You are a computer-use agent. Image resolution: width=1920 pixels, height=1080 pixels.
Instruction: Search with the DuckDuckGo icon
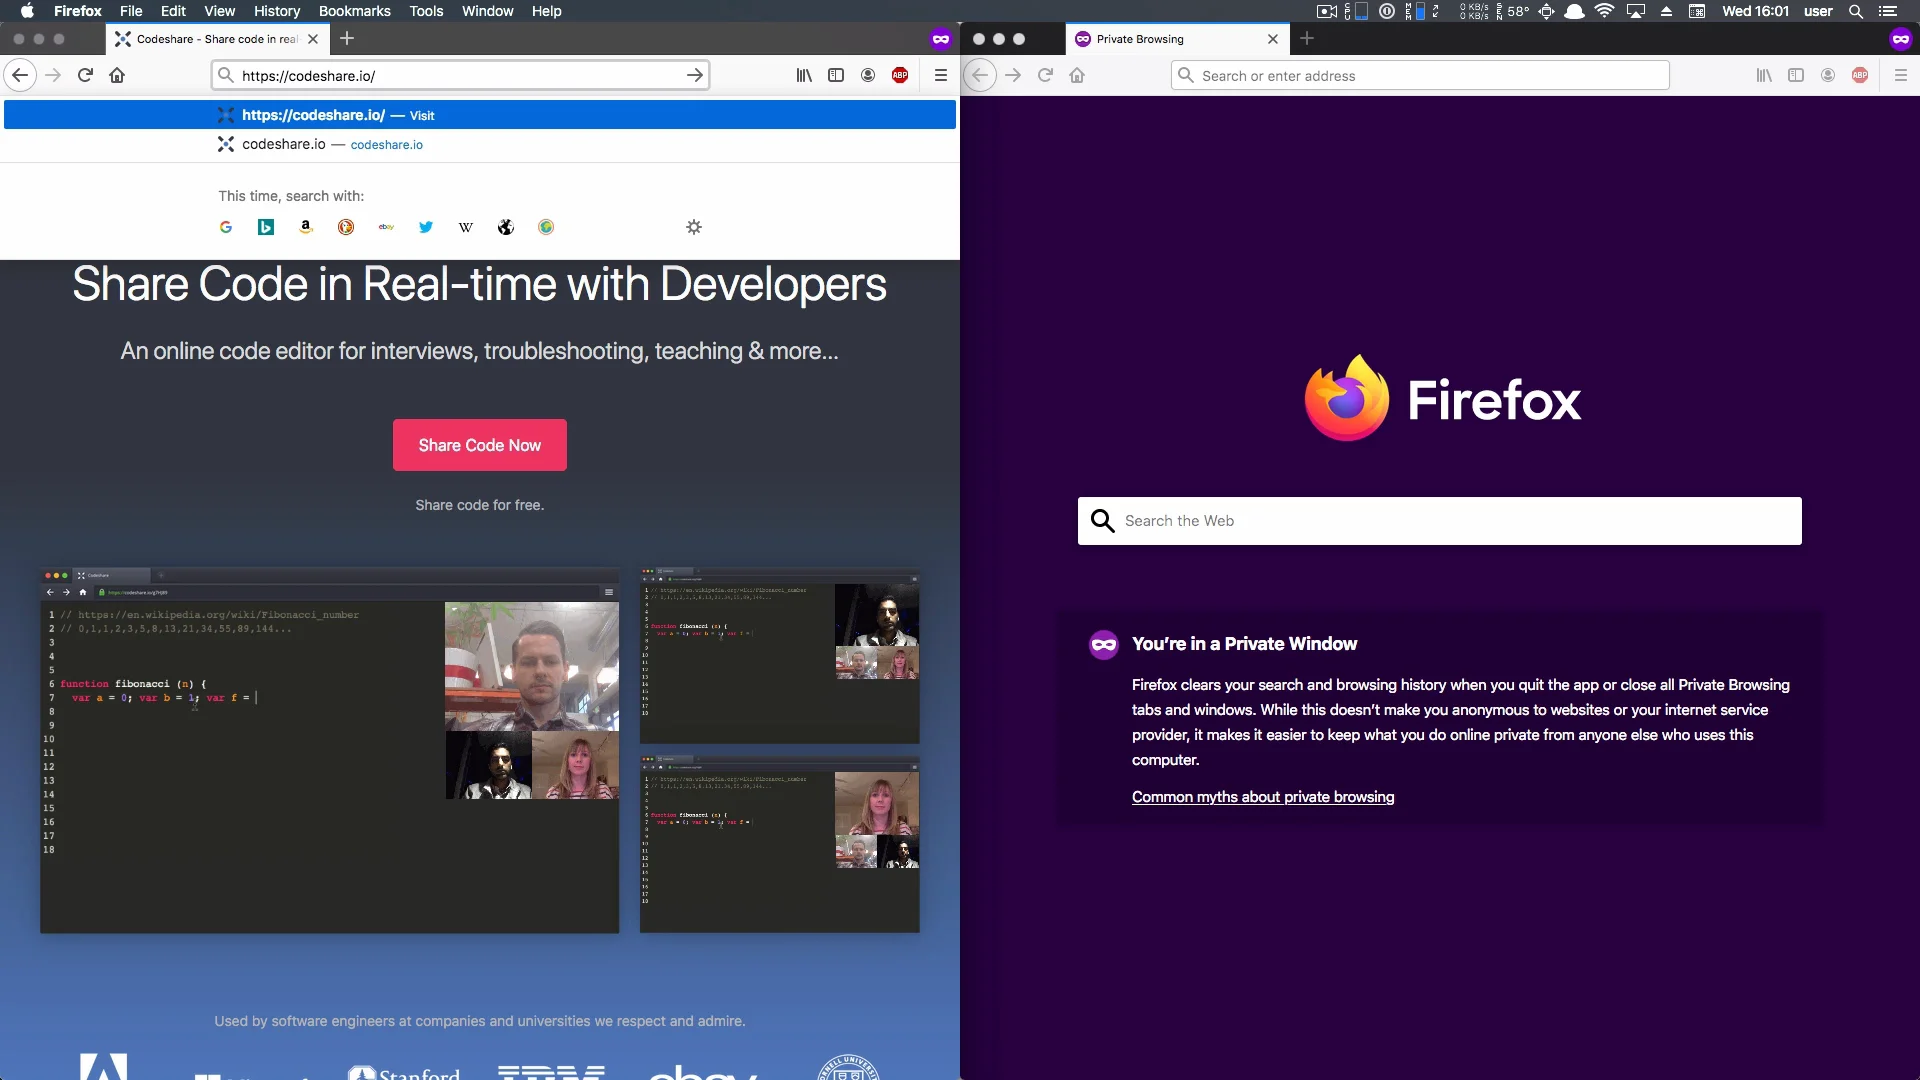pos(346,227)
